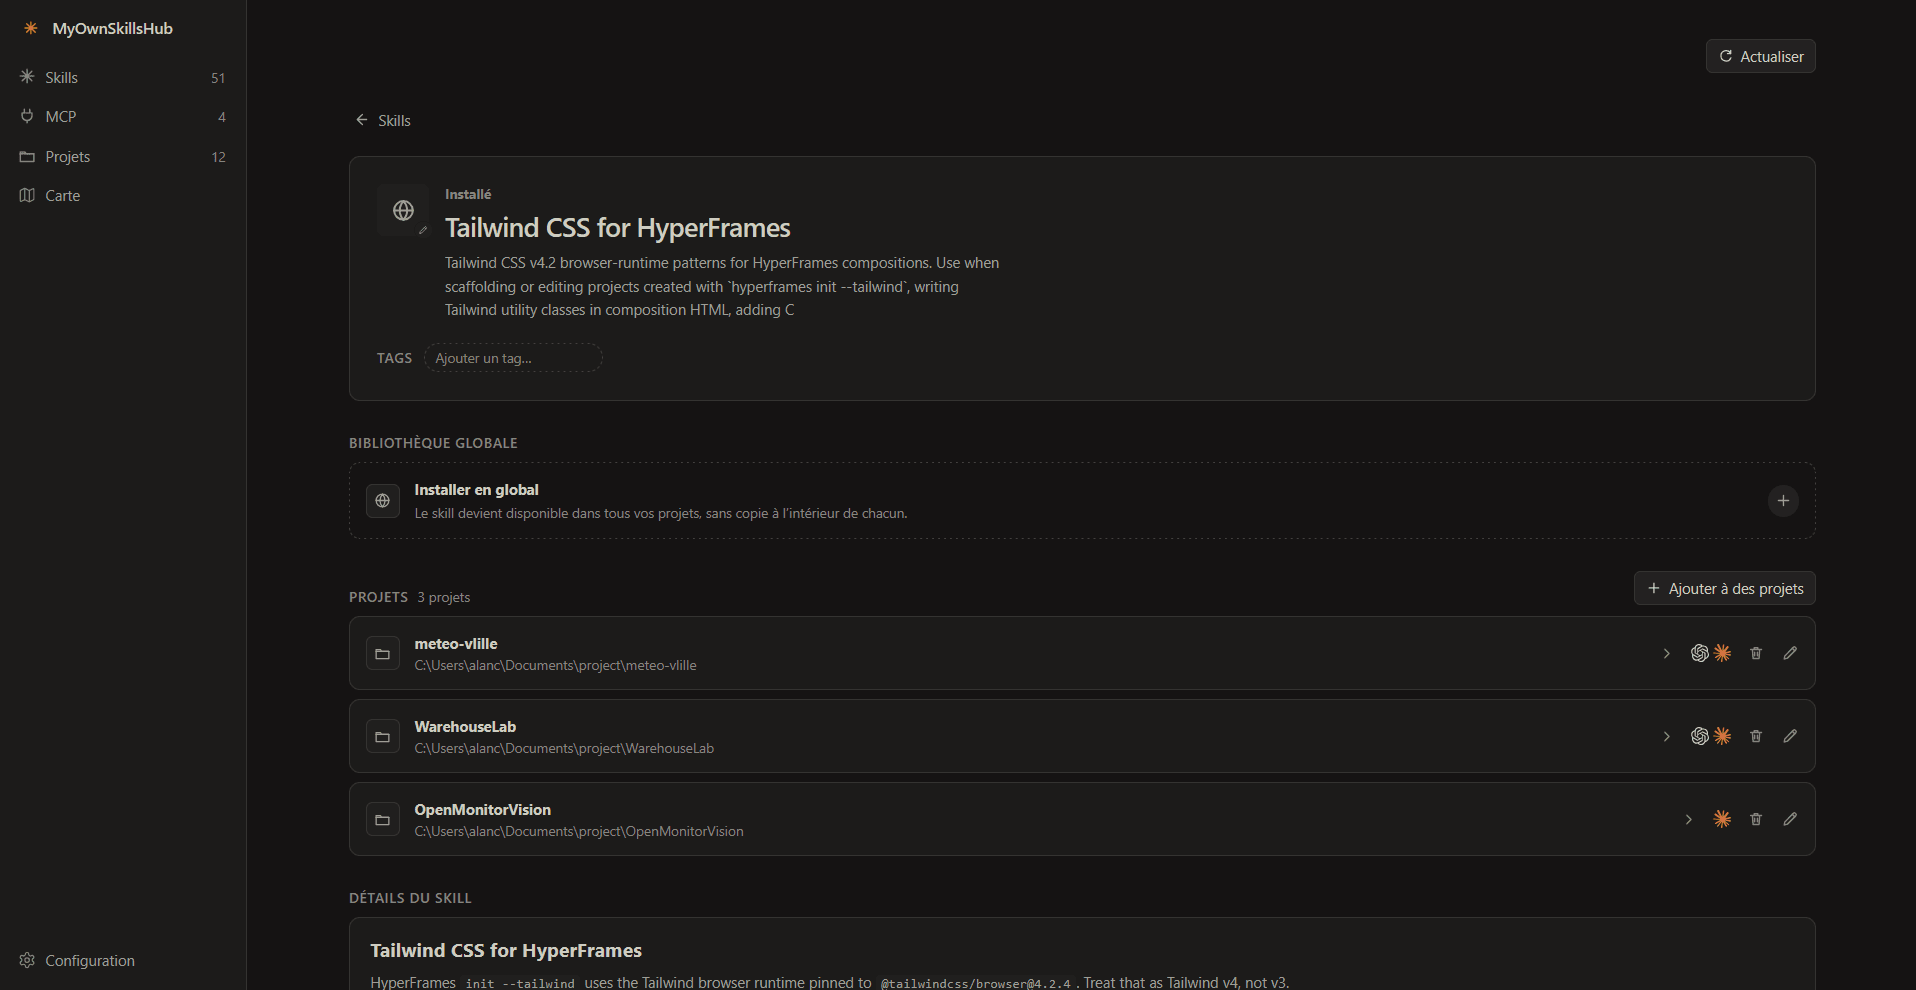Delete skill from meteo-vlille with trash icon

pyautogui.click(x=1756, y=653)
